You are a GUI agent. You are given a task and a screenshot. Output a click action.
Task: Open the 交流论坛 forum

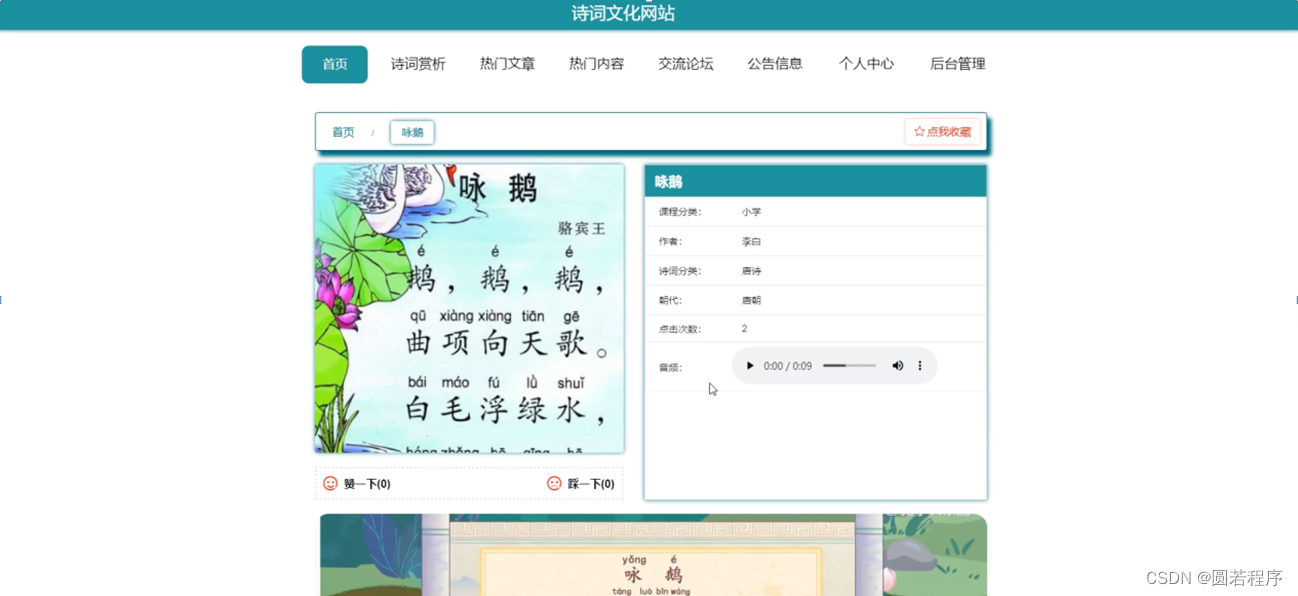[x=686, y=63]
